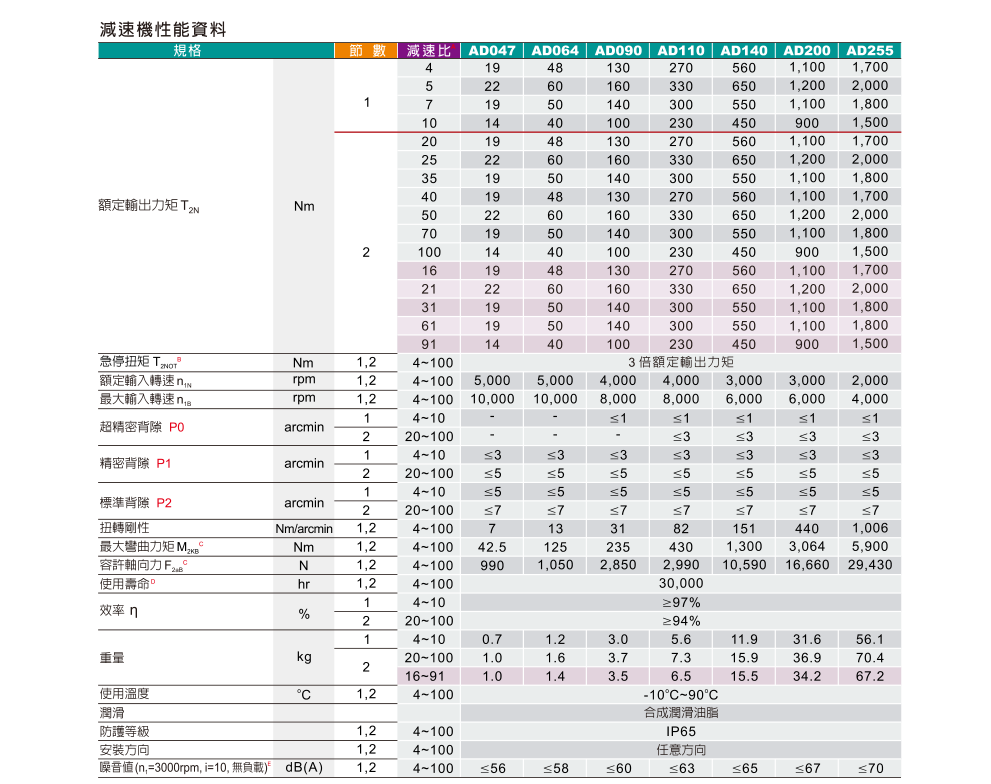Select the 合成潤滑油脂 lubrication cell
Image resolution: width=991 pixels, height=784 pixels.
[x=680, y=713]
